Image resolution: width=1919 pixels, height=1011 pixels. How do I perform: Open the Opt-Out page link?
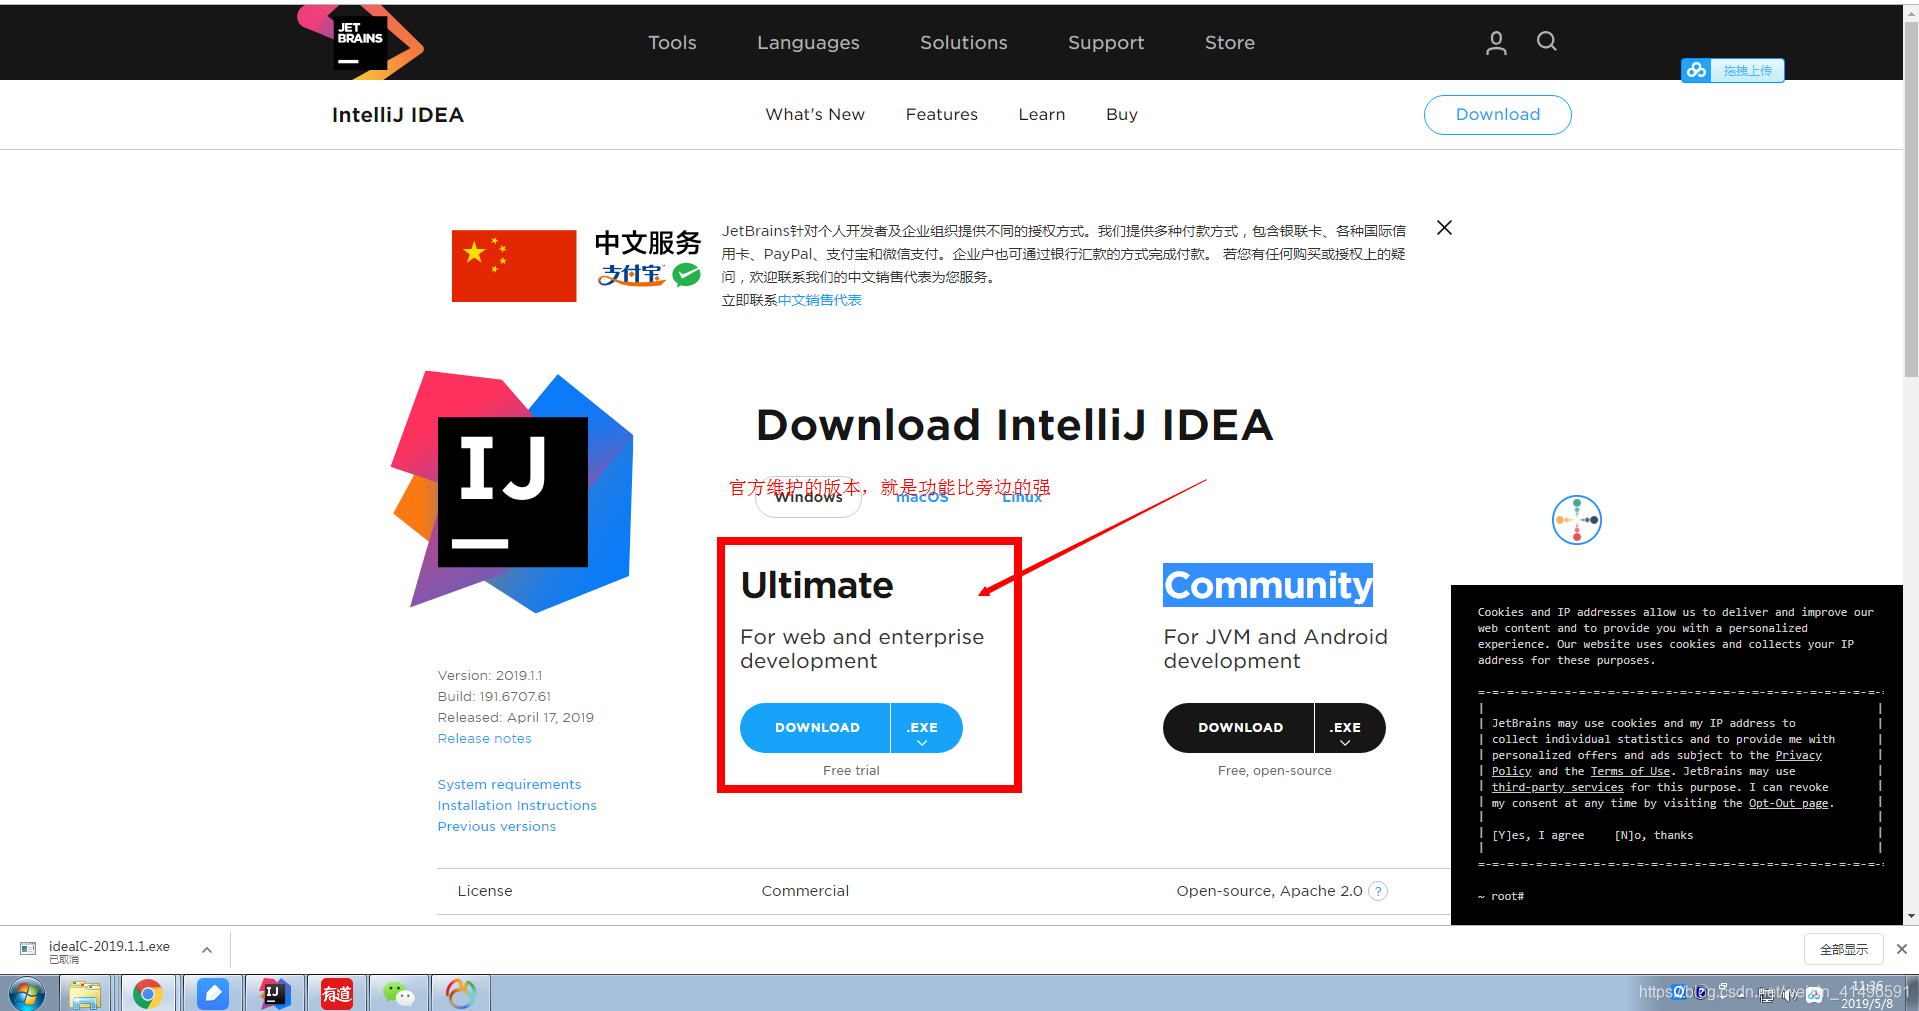pos(1788,803)
